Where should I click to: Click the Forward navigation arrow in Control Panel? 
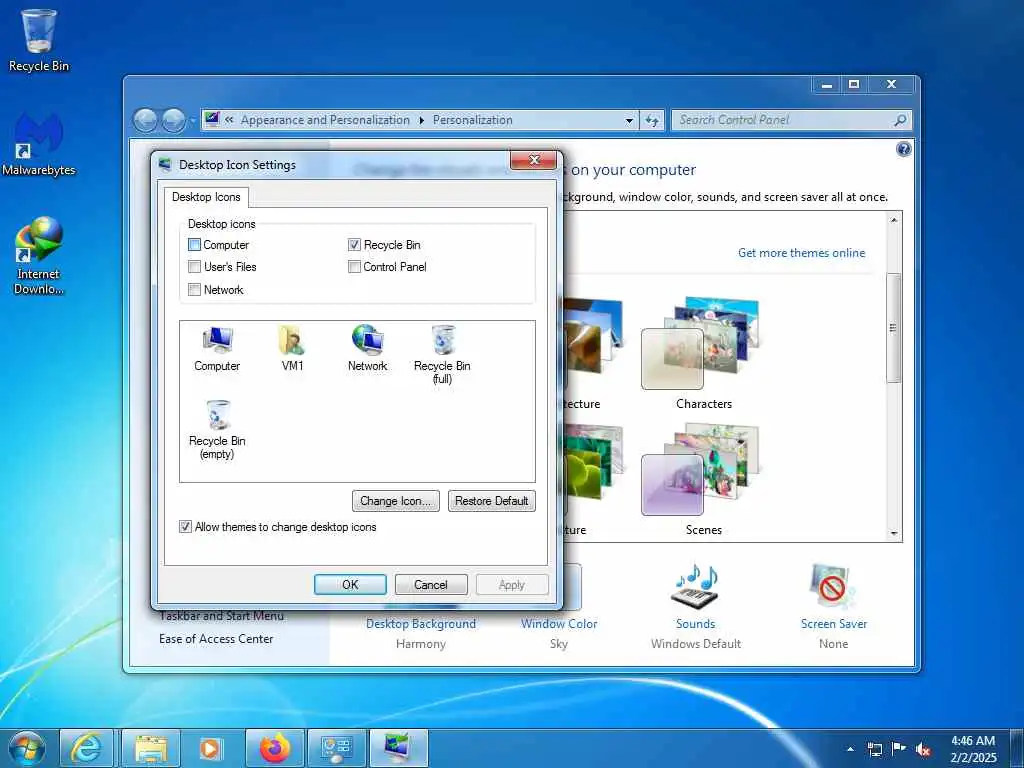click(x=173, y=120)
